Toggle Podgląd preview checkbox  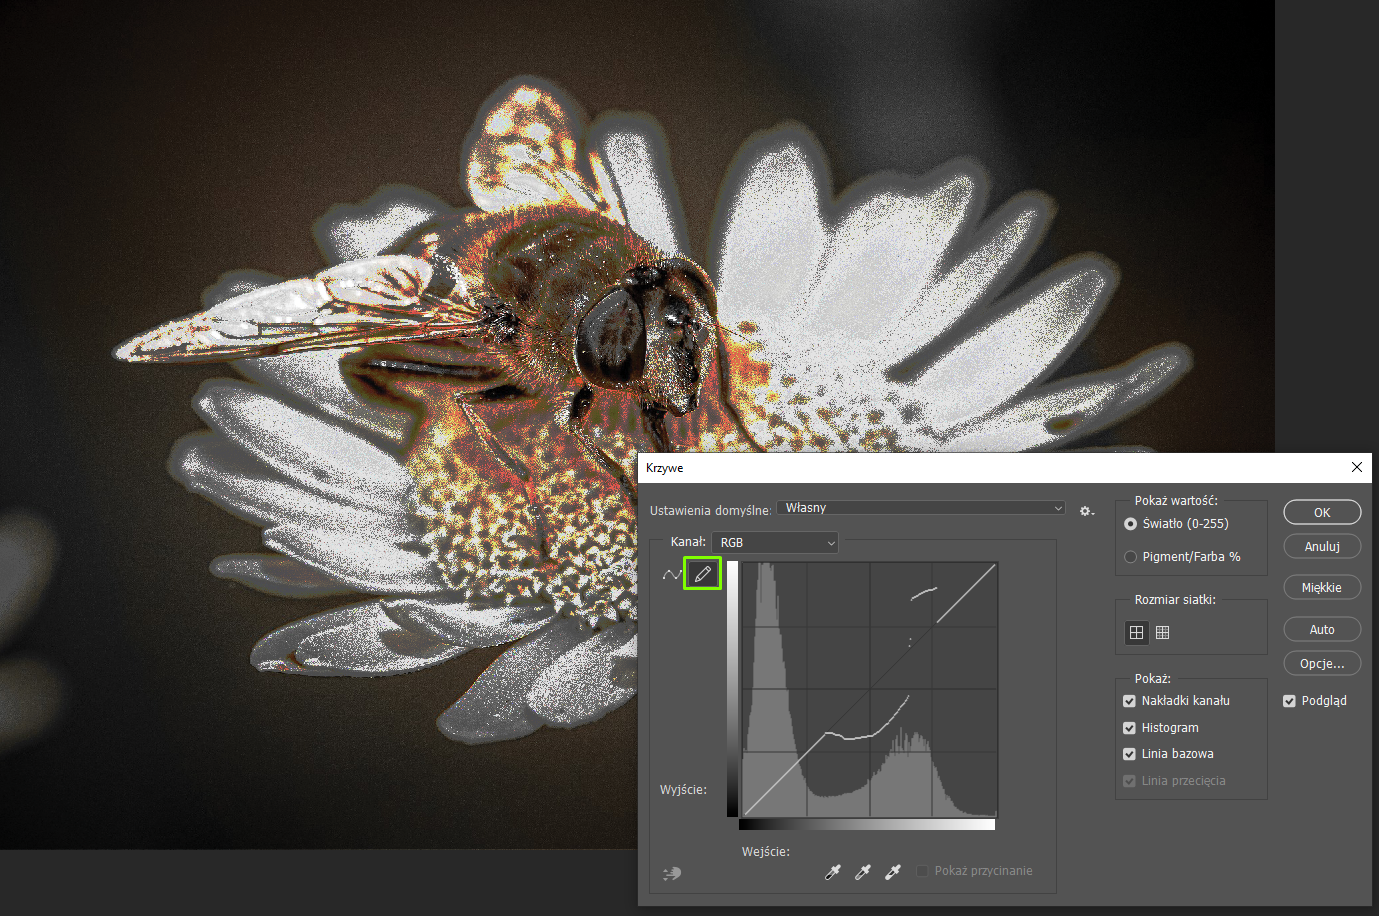1289,701
